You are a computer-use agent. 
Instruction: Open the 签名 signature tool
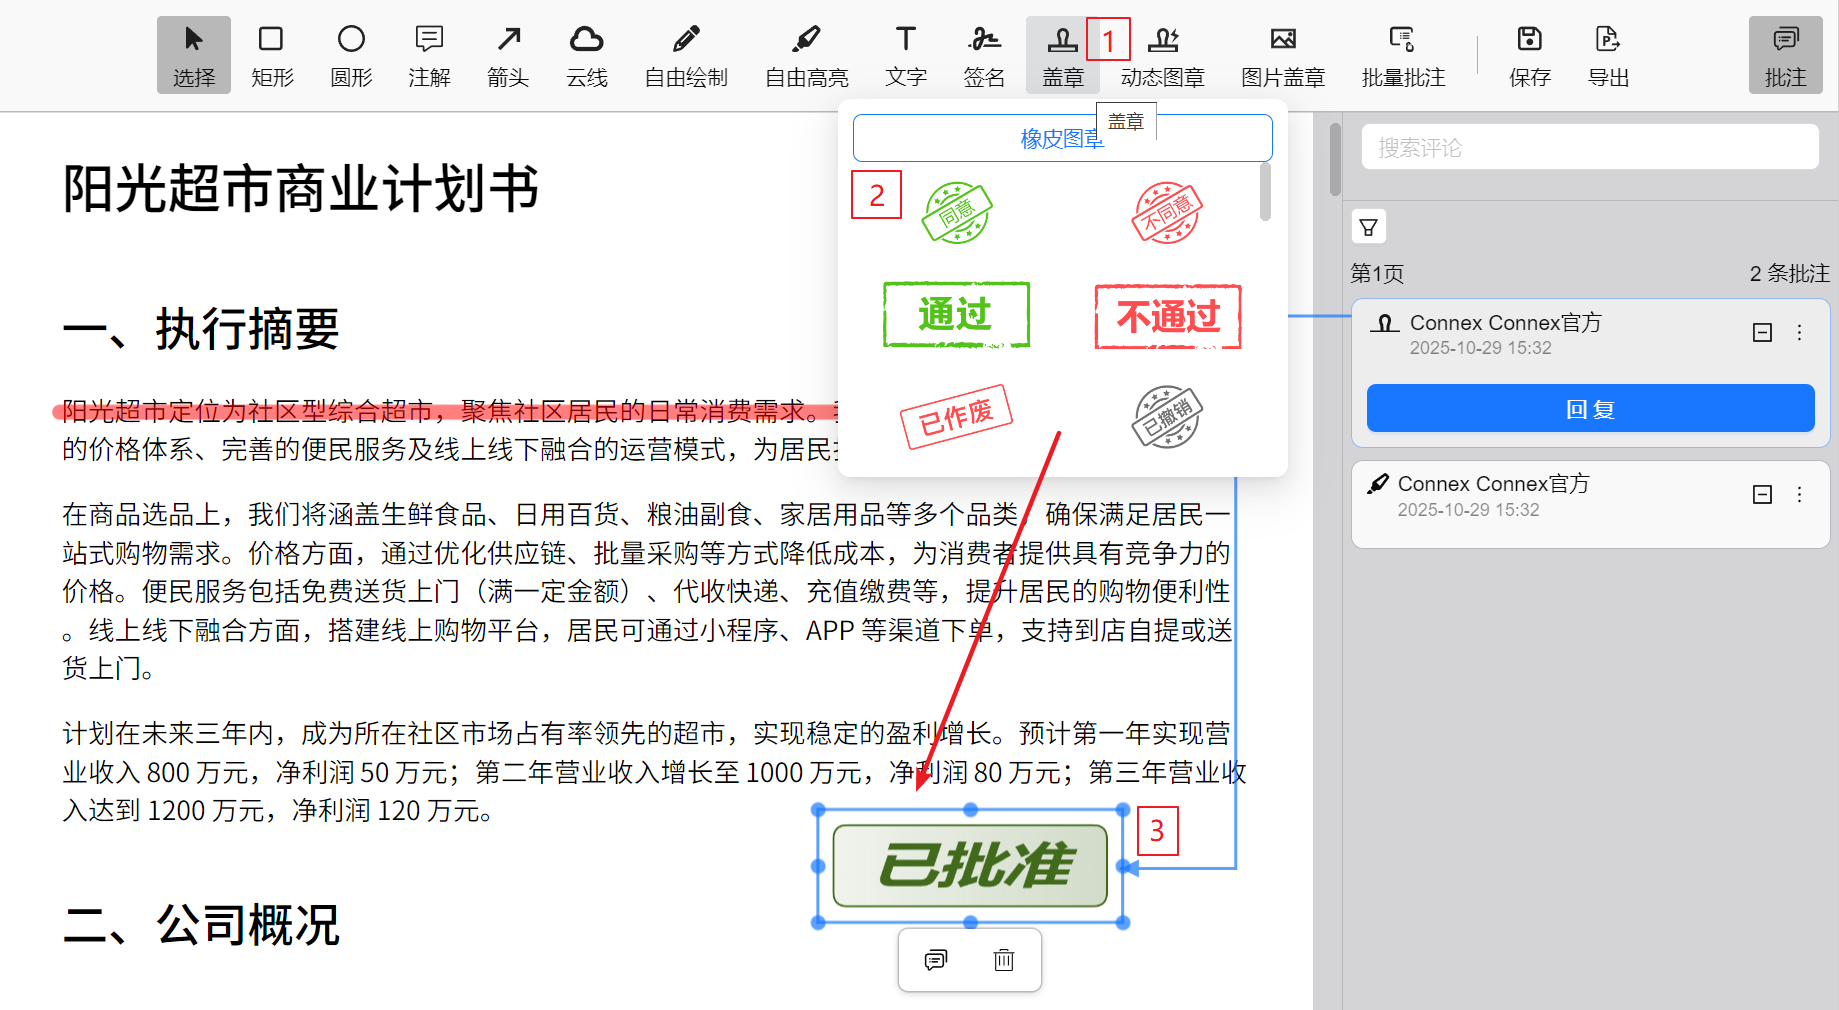point(984,55)
